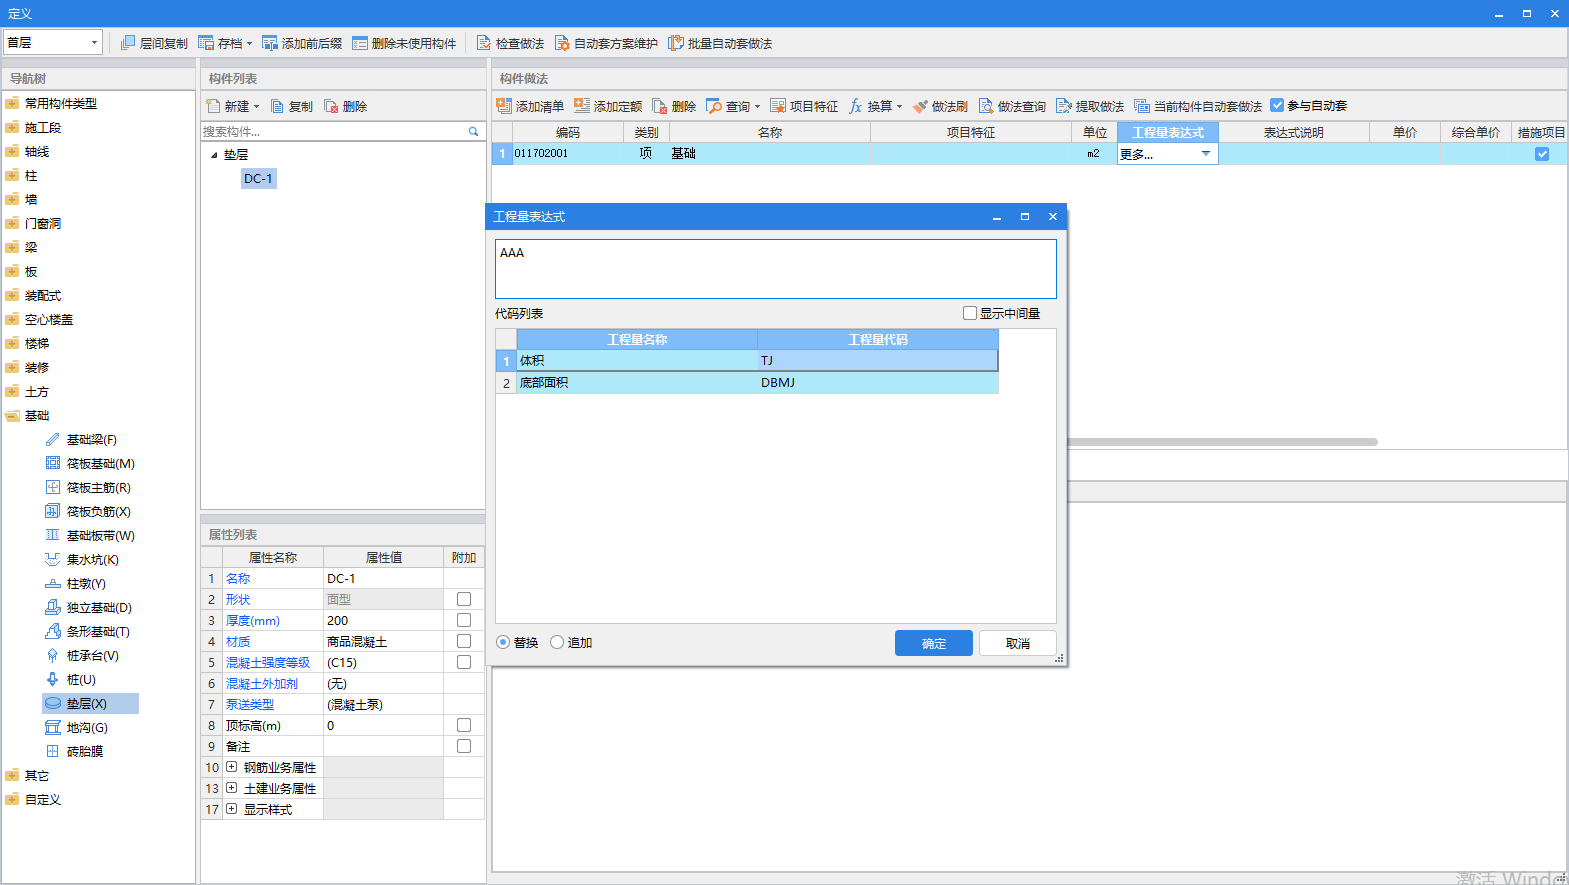
Task: Select 桩承台(V) in navigation tree
Action: (x=92, y=656)
